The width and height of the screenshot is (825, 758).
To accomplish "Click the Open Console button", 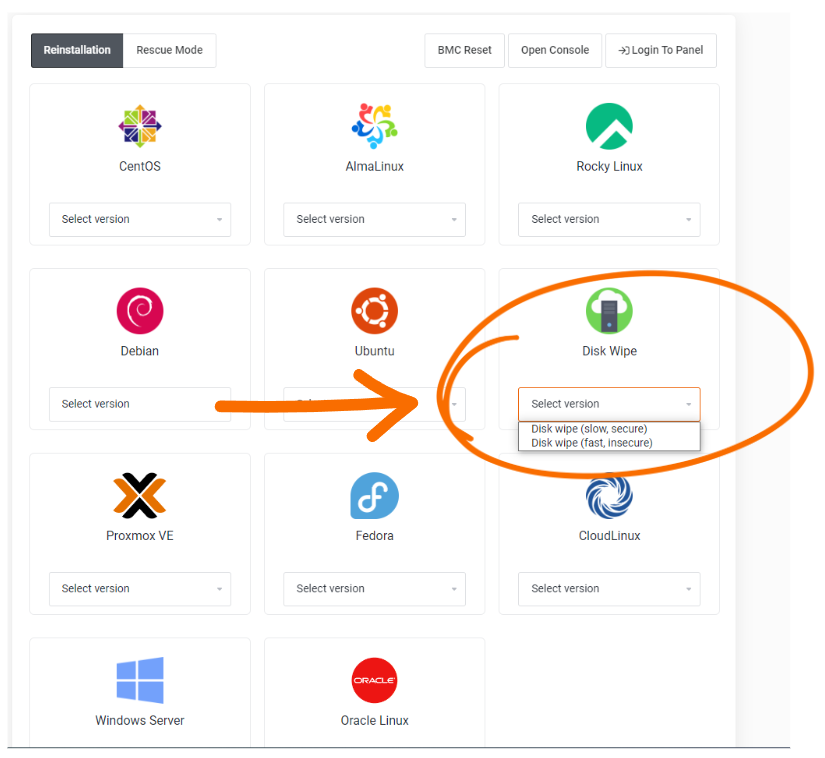I will [x=555, y=50].
